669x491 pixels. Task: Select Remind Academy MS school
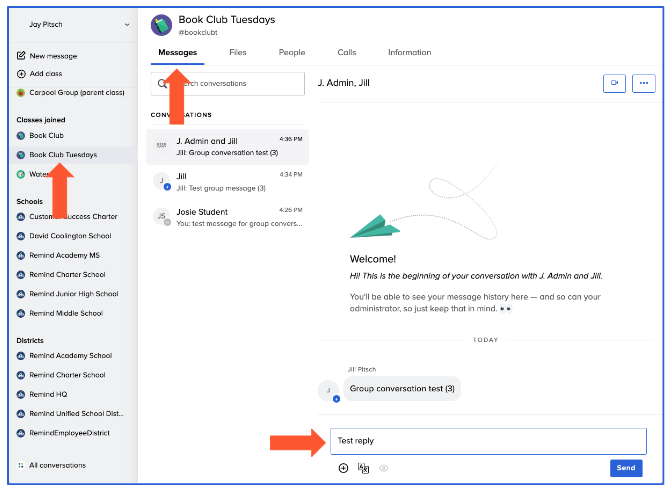point(66,255)
